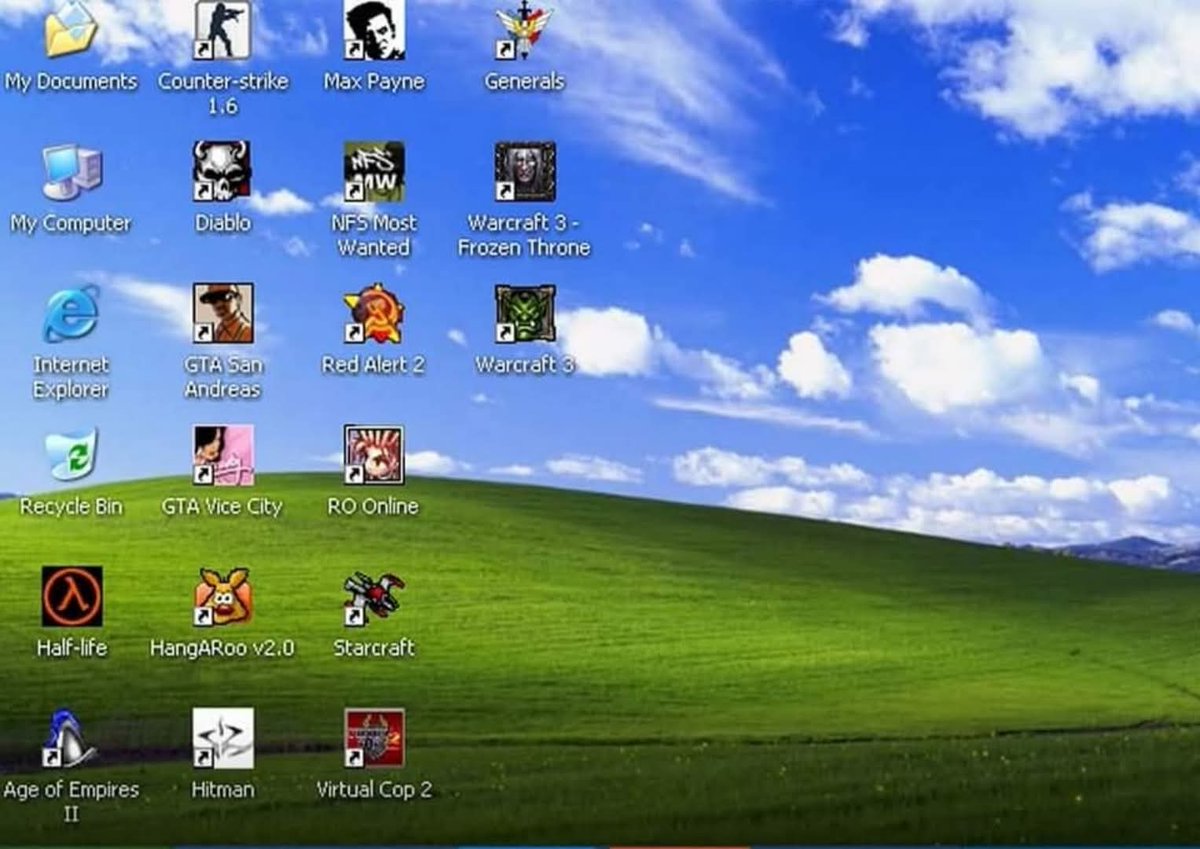Click the "Starcraft" label text
The image size is (1200, 849).
tap(374, 648)
